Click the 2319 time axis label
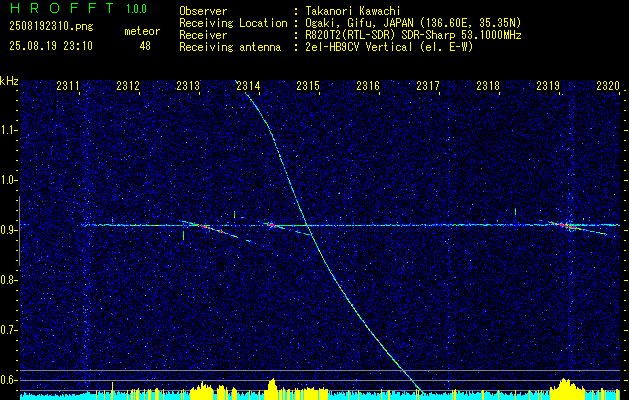This screenshot has width=629, height=400. click(548, 85)
